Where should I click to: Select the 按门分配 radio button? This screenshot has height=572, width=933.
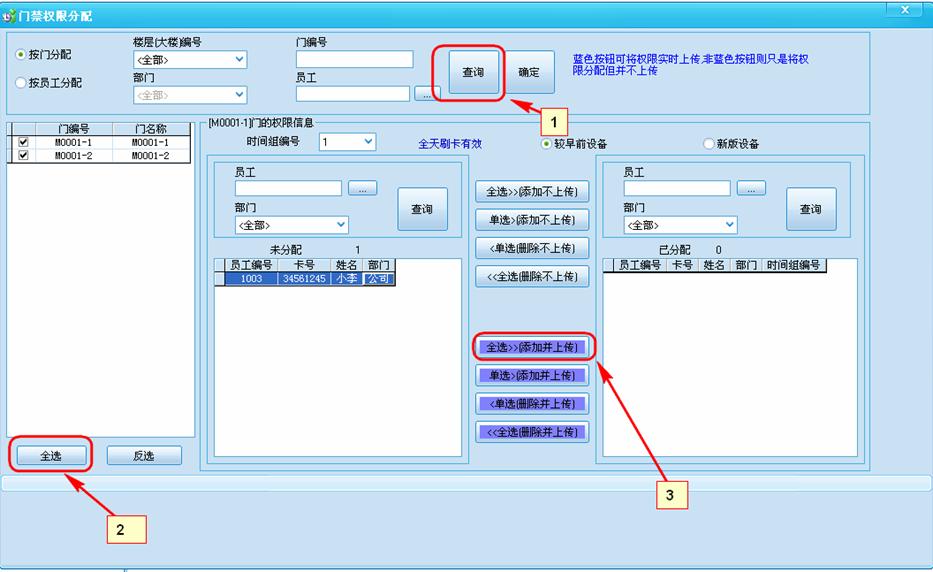[21, 54]
